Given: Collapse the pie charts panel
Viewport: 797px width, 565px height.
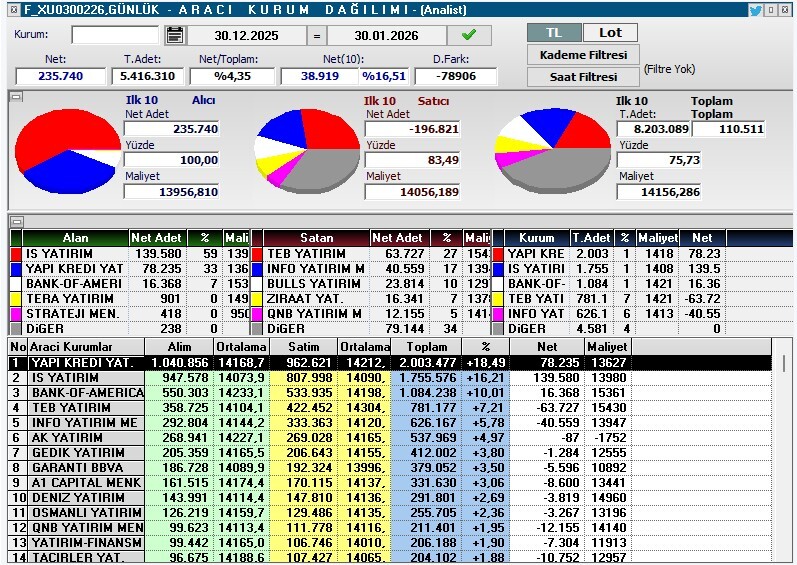Looking at the screenshot, I should point(15,97).
